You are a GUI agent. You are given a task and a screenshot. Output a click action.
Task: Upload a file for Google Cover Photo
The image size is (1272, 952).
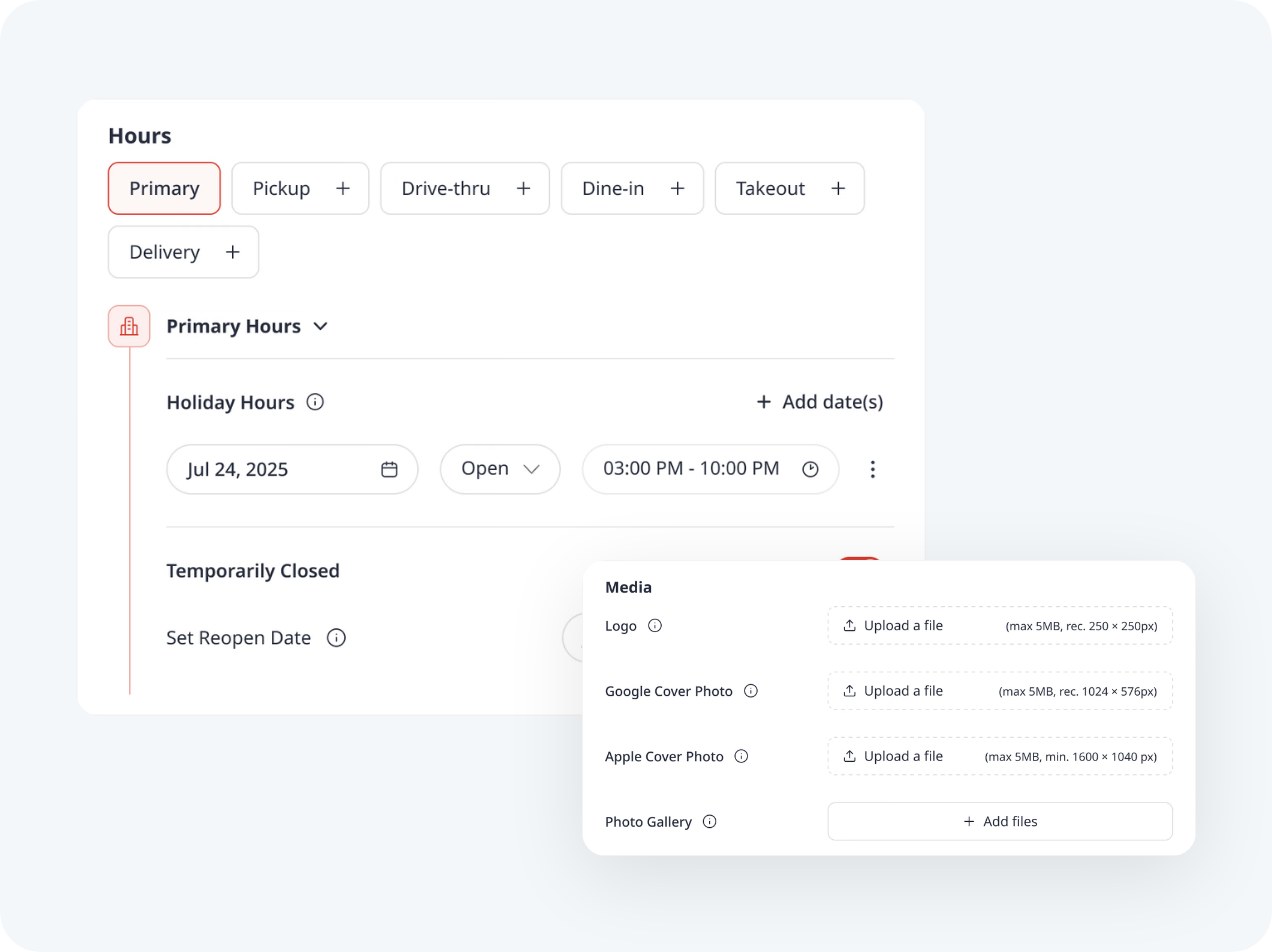tap(1000, 691)
